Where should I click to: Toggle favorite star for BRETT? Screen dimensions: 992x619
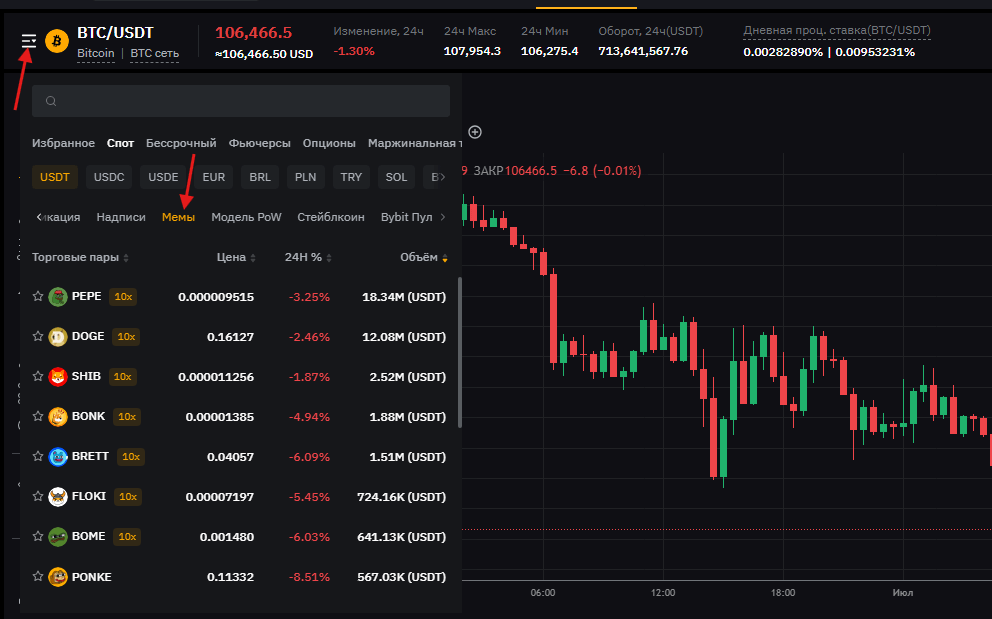click(38, 457)
